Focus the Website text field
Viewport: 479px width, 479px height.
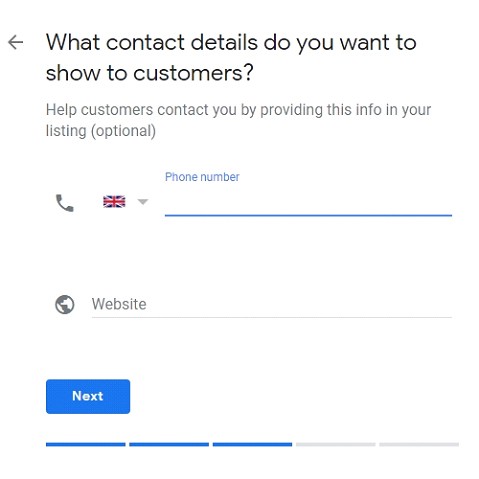(272, 304)
